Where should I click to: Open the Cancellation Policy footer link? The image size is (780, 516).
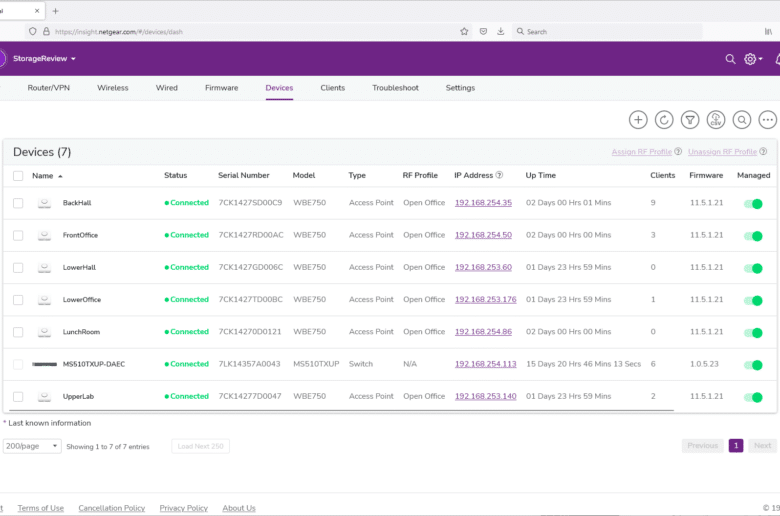point(111,508)
